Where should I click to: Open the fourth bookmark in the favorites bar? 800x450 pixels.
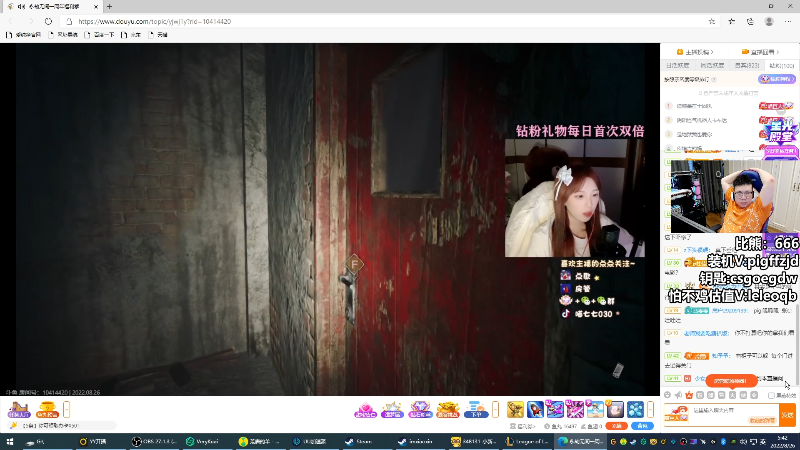[131, 35]
